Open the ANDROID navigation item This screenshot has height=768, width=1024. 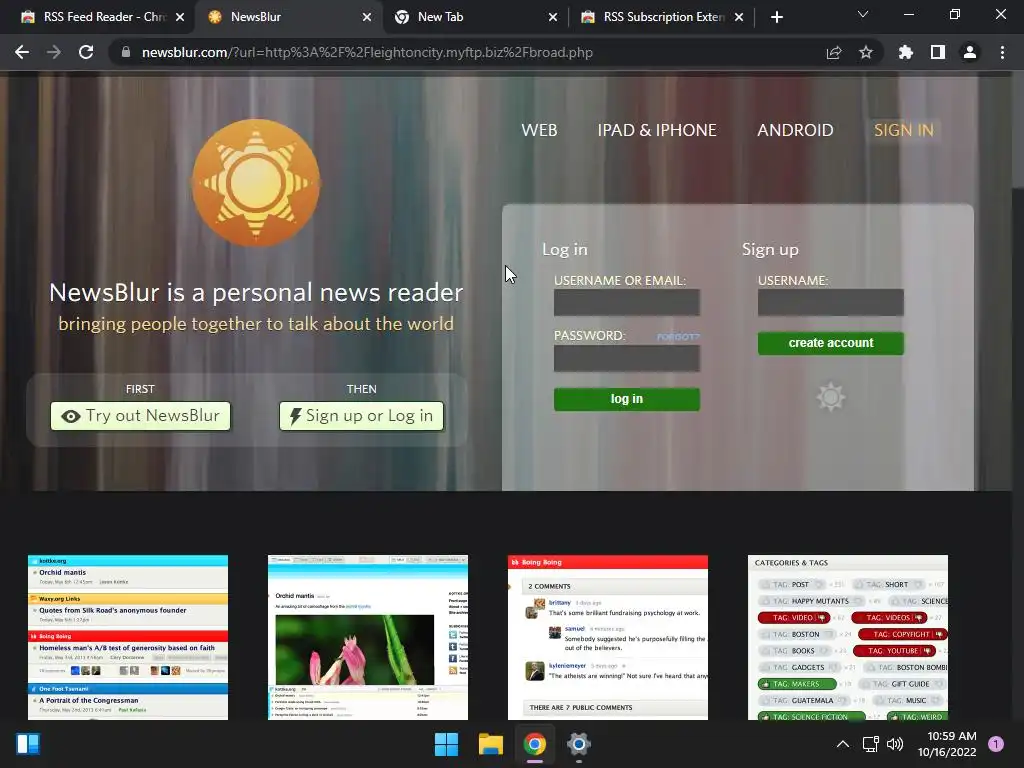tap(795, 130)
